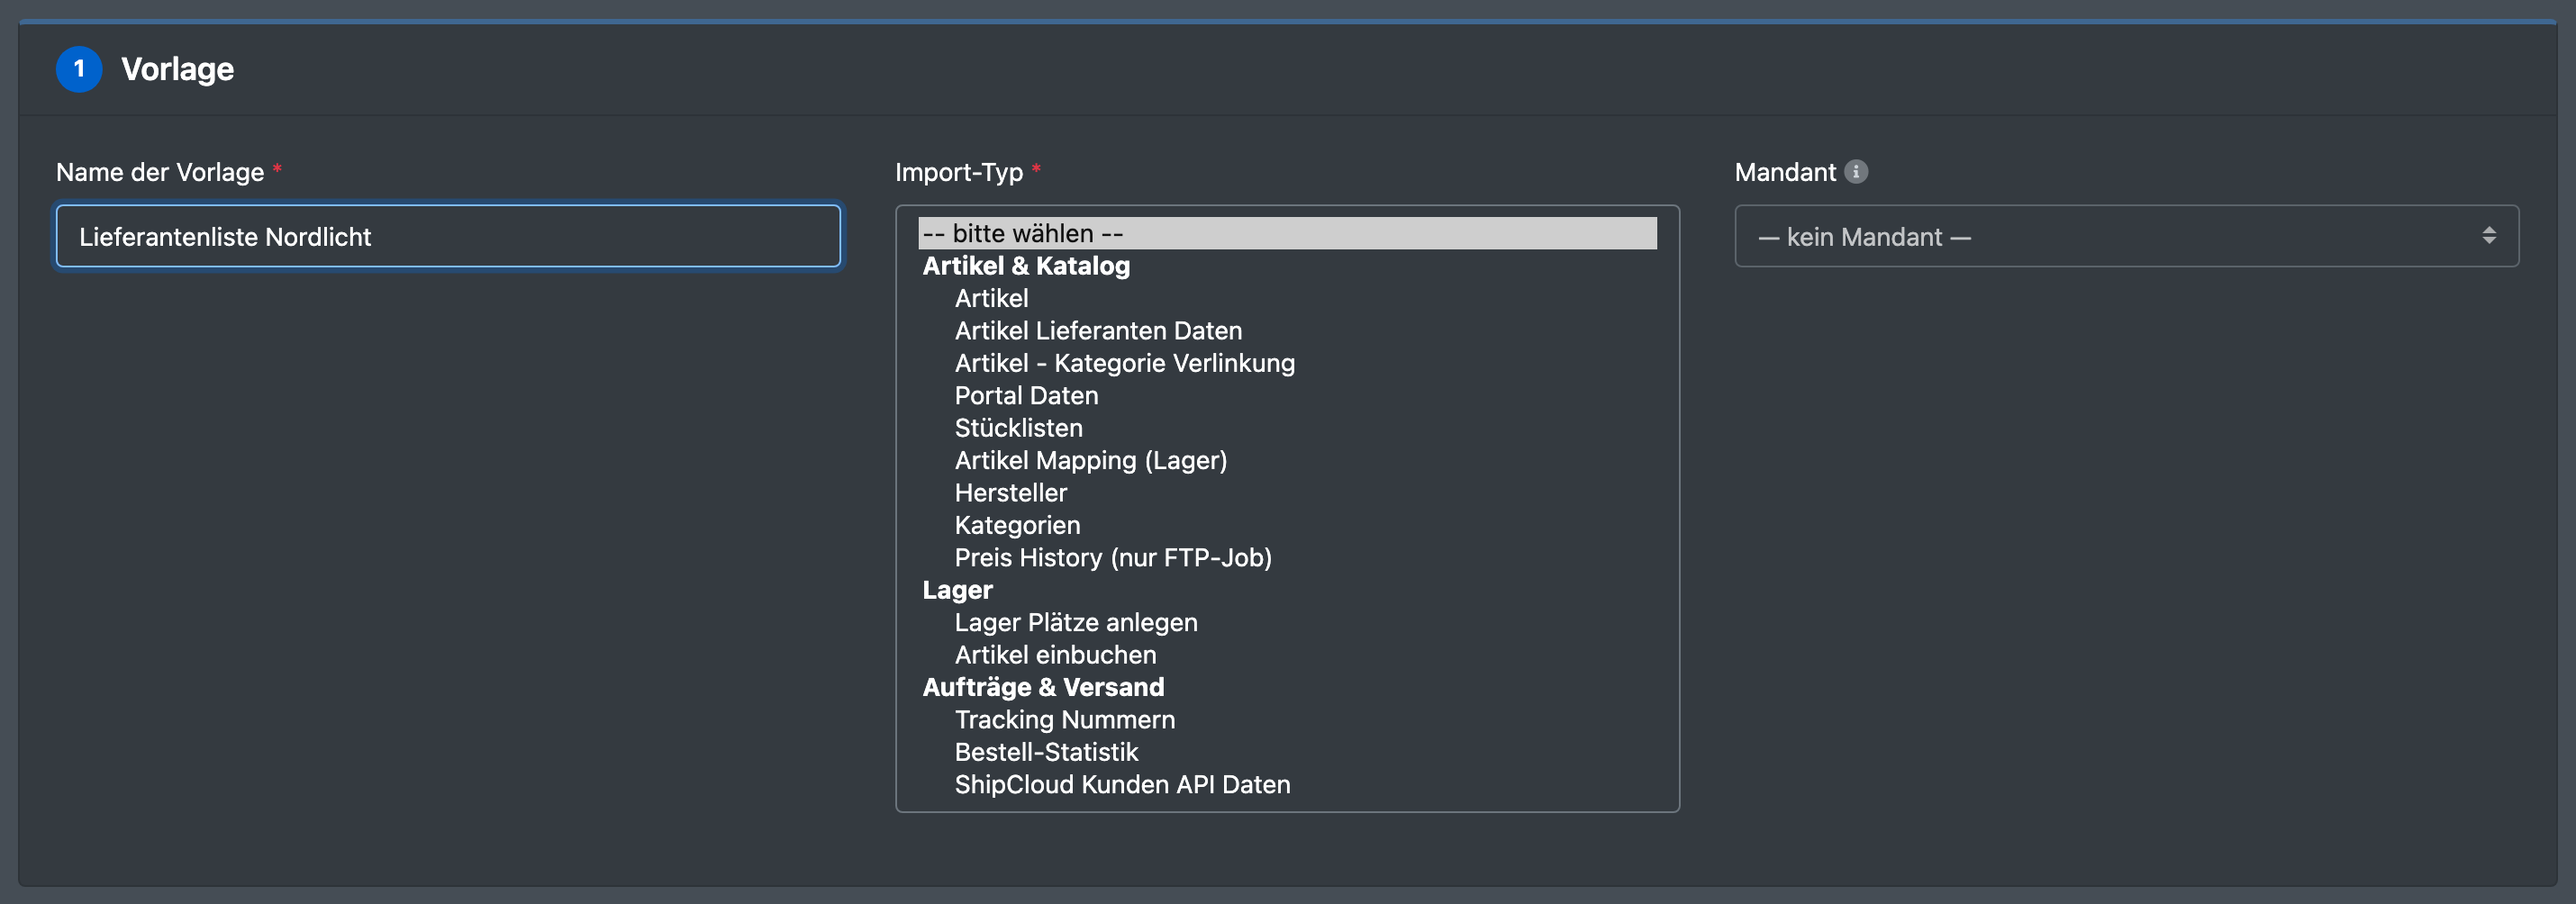Select the '-- bitte wählen --' option
Image resolution: width=2576 pixels, height=904 pixels.
(1287, 233)
